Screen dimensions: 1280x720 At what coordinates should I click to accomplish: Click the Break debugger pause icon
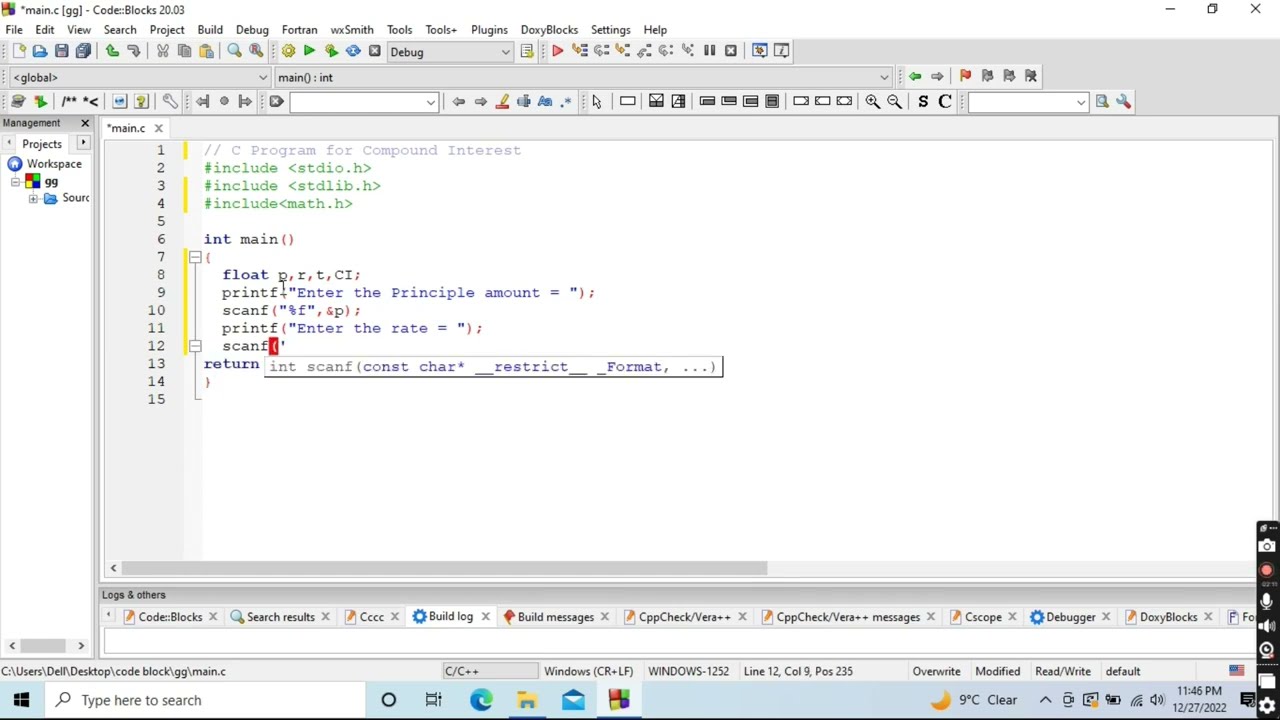pos(709,51)
